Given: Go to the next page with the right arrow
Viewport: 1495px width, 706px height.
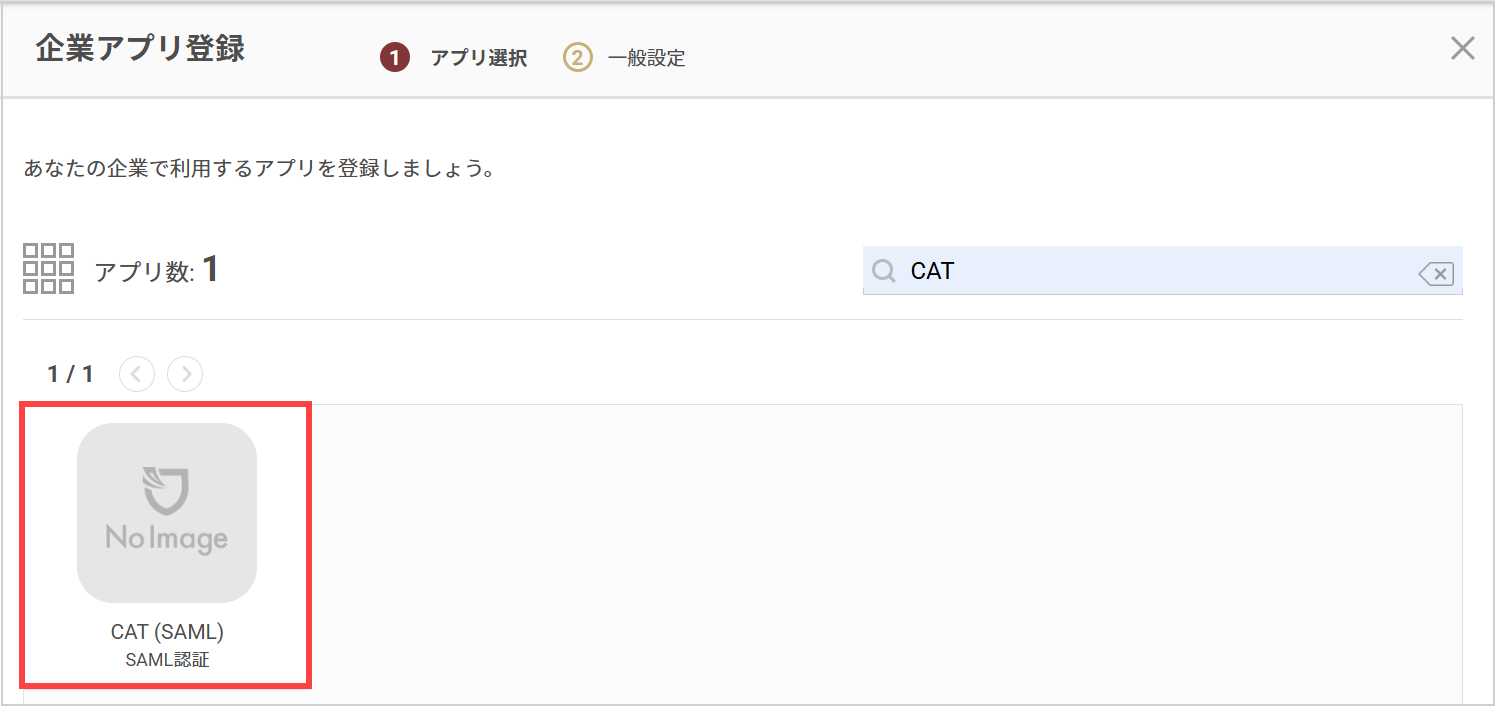Looking at the screenshot, I should pyautogui.click(x=185, y=374).
